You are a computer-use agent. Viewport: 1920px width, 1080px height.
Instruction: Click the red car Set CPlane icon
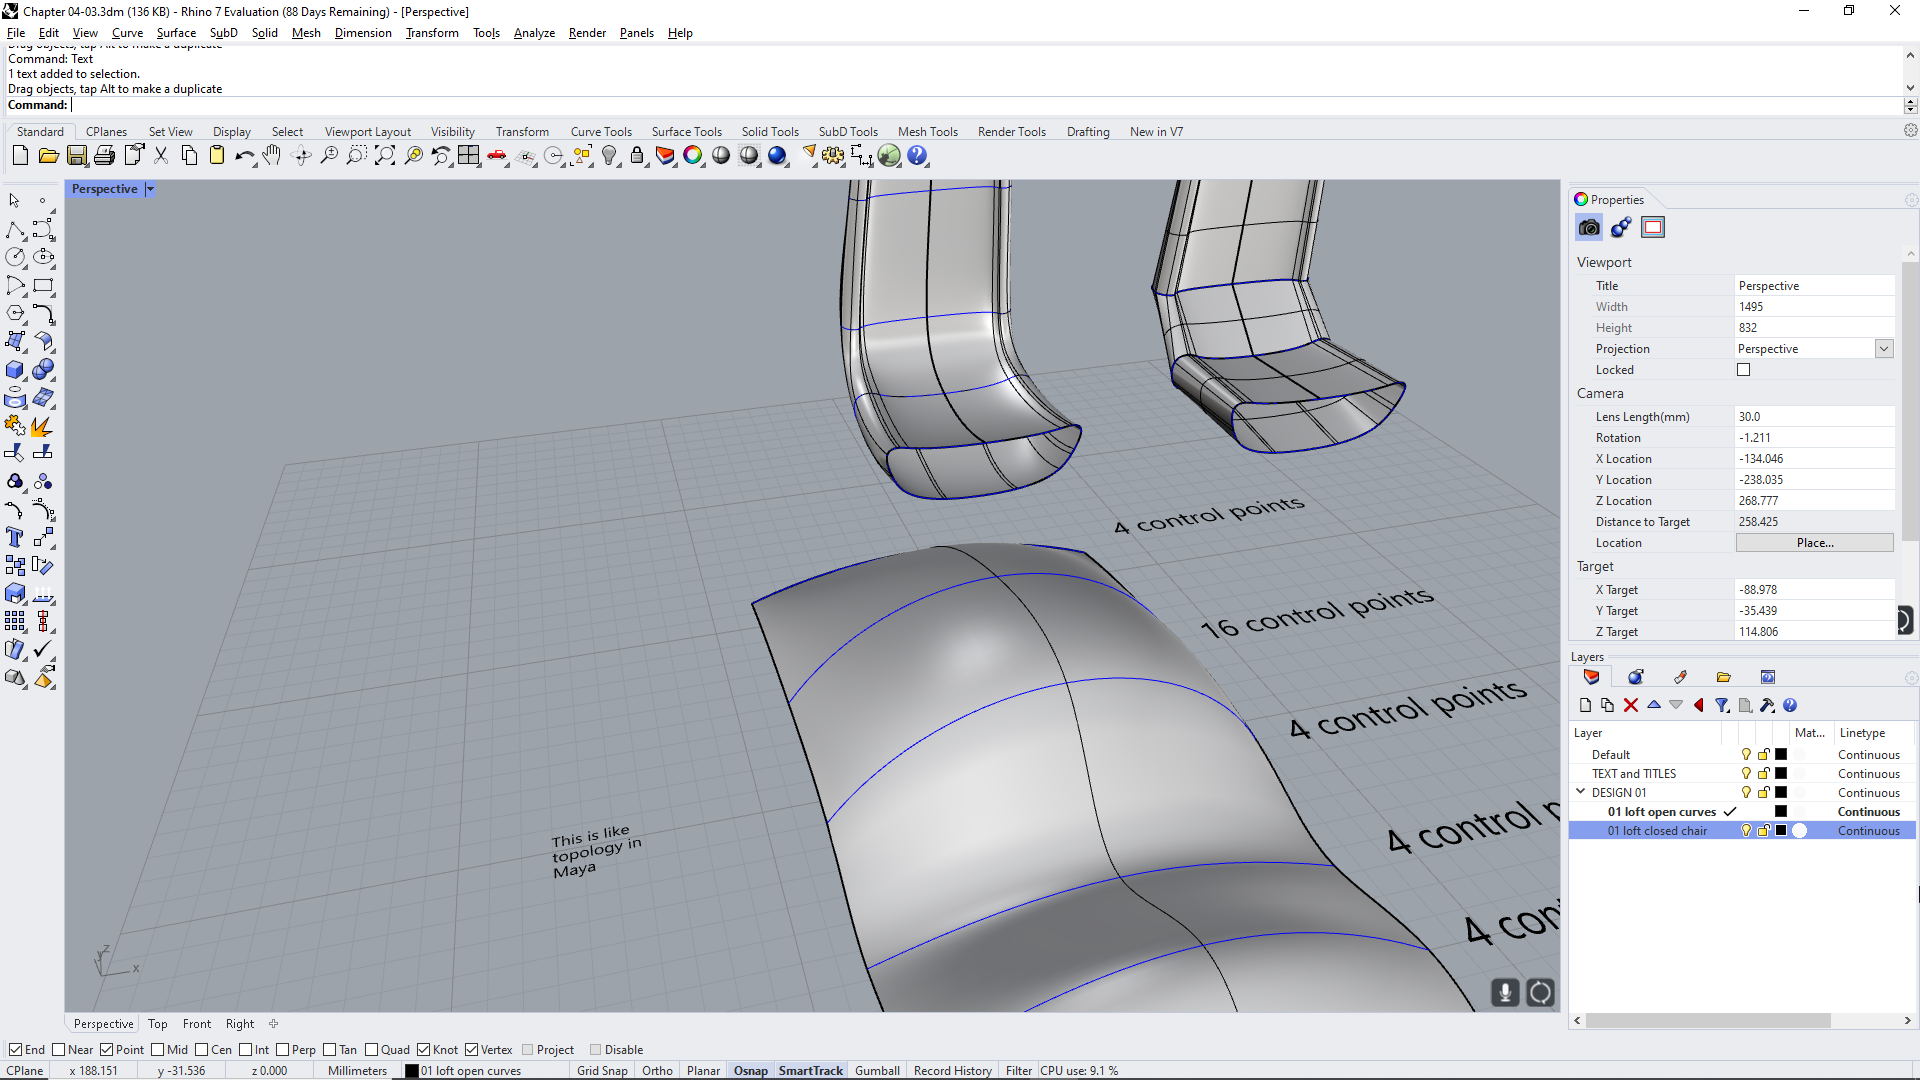[497, 156]
